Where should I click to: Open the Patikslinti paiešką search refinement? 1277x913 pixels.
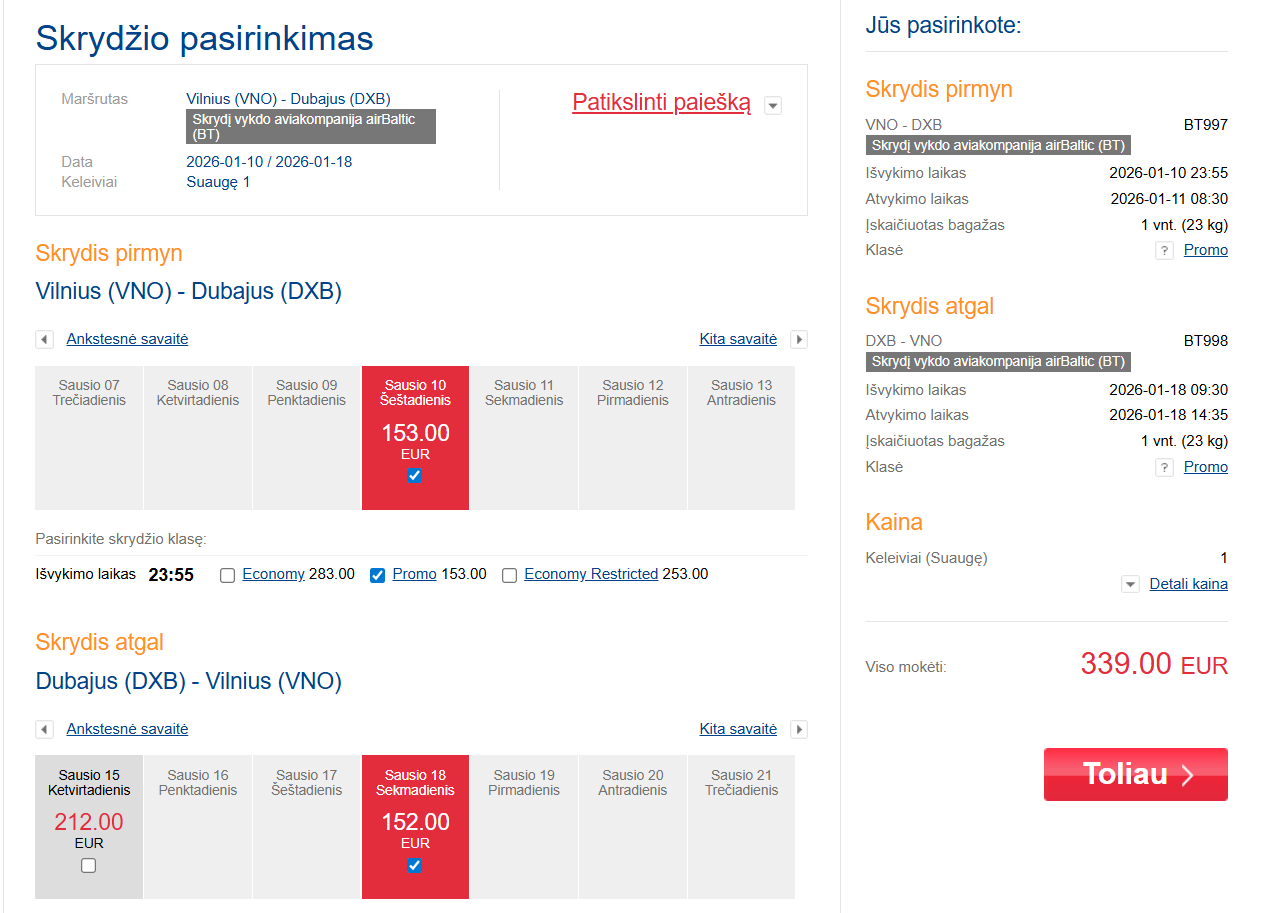[661, 102]
